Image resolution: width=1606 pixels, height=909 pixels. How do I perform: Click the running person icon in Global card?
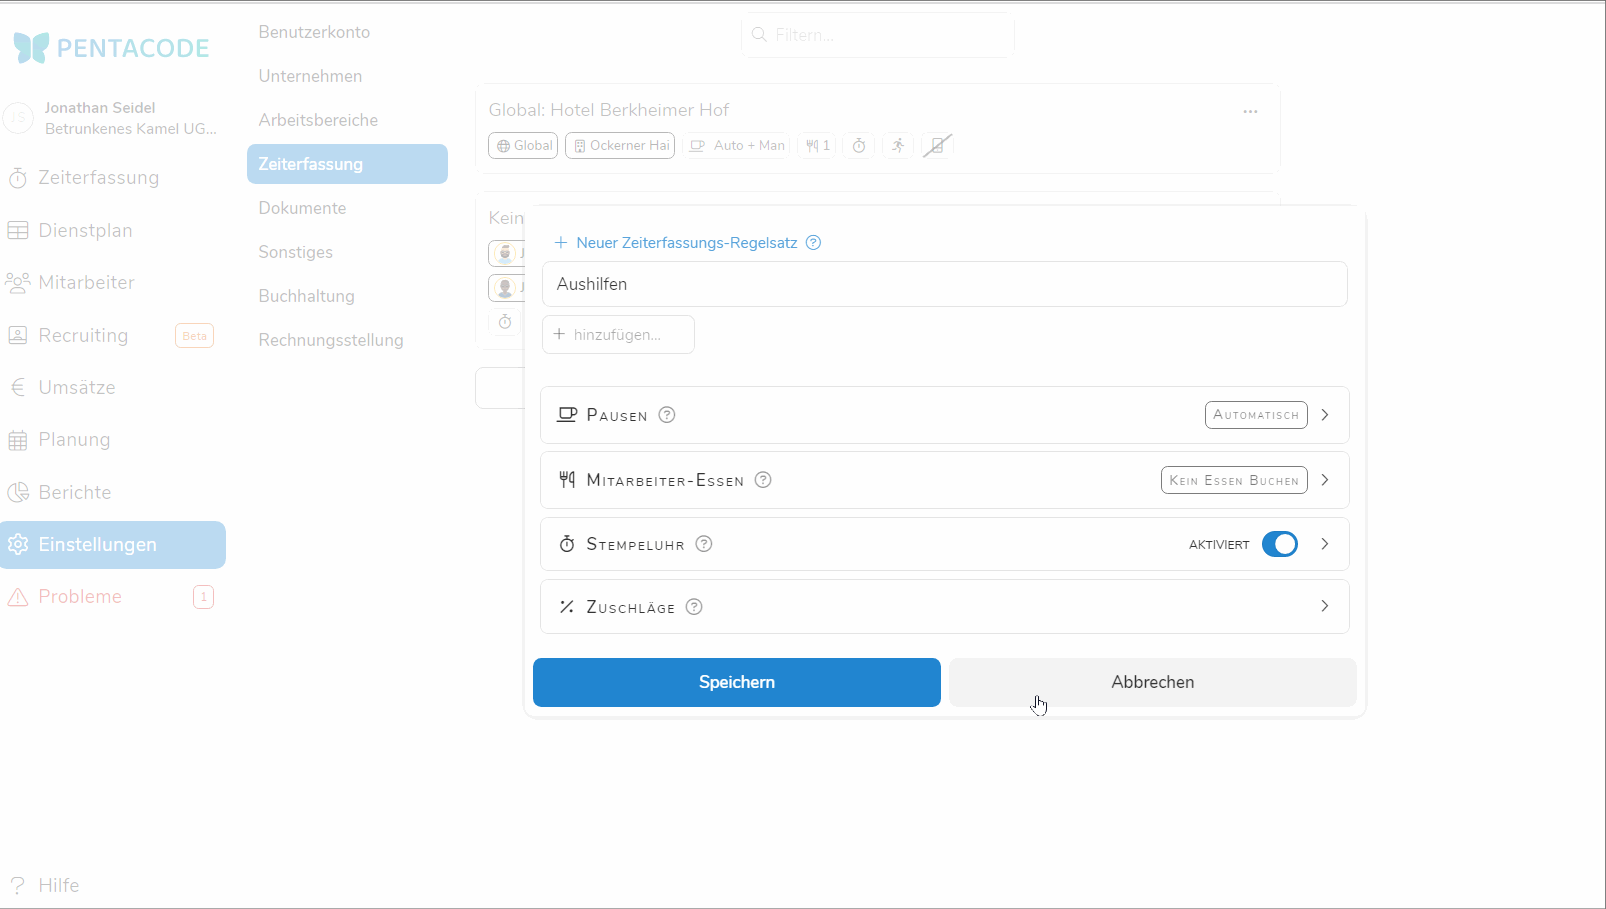pos(898,146)
